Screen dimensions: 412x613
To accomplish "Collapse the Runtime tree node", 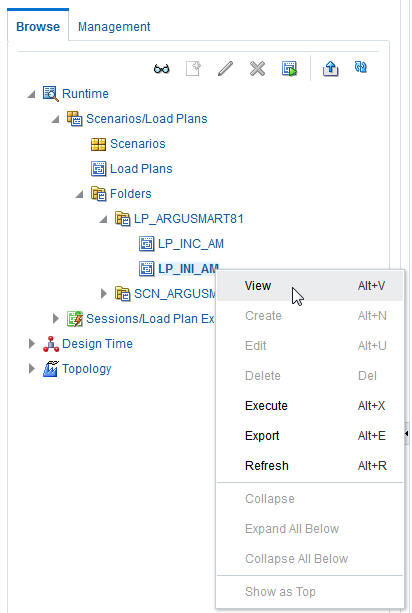I will (x=31, y=94).
